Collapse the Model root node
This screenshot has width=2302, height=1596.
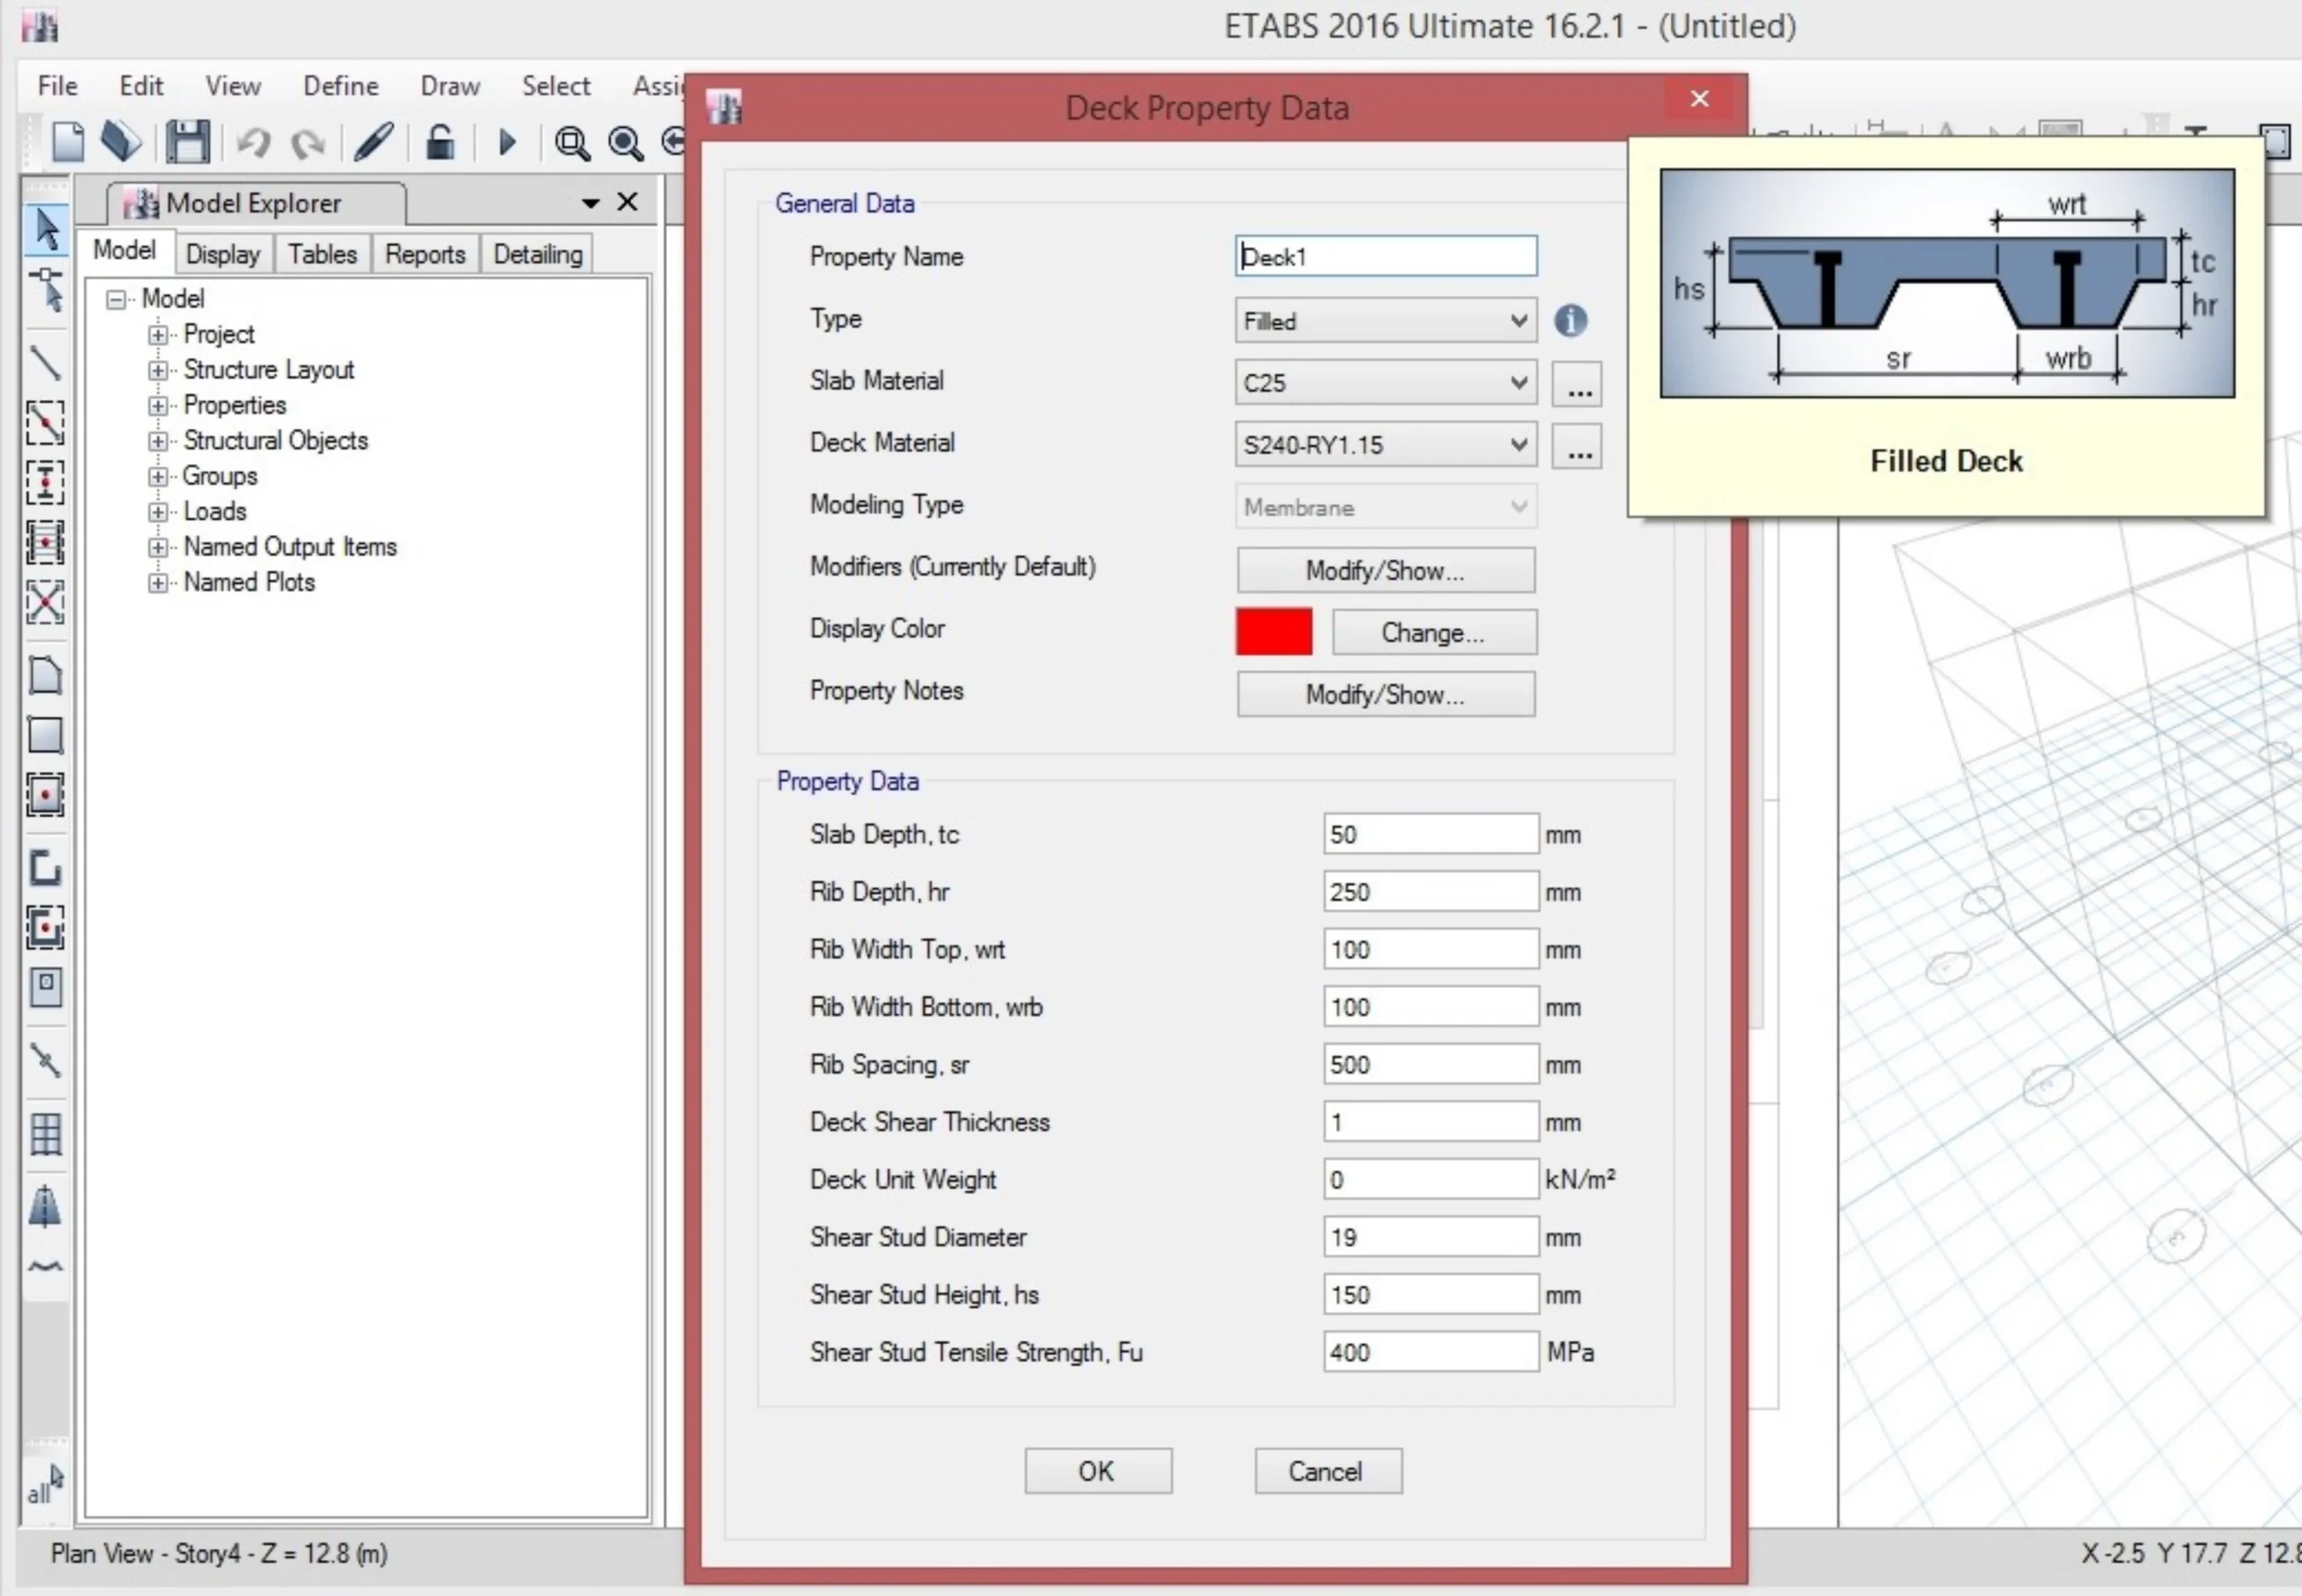117,299
